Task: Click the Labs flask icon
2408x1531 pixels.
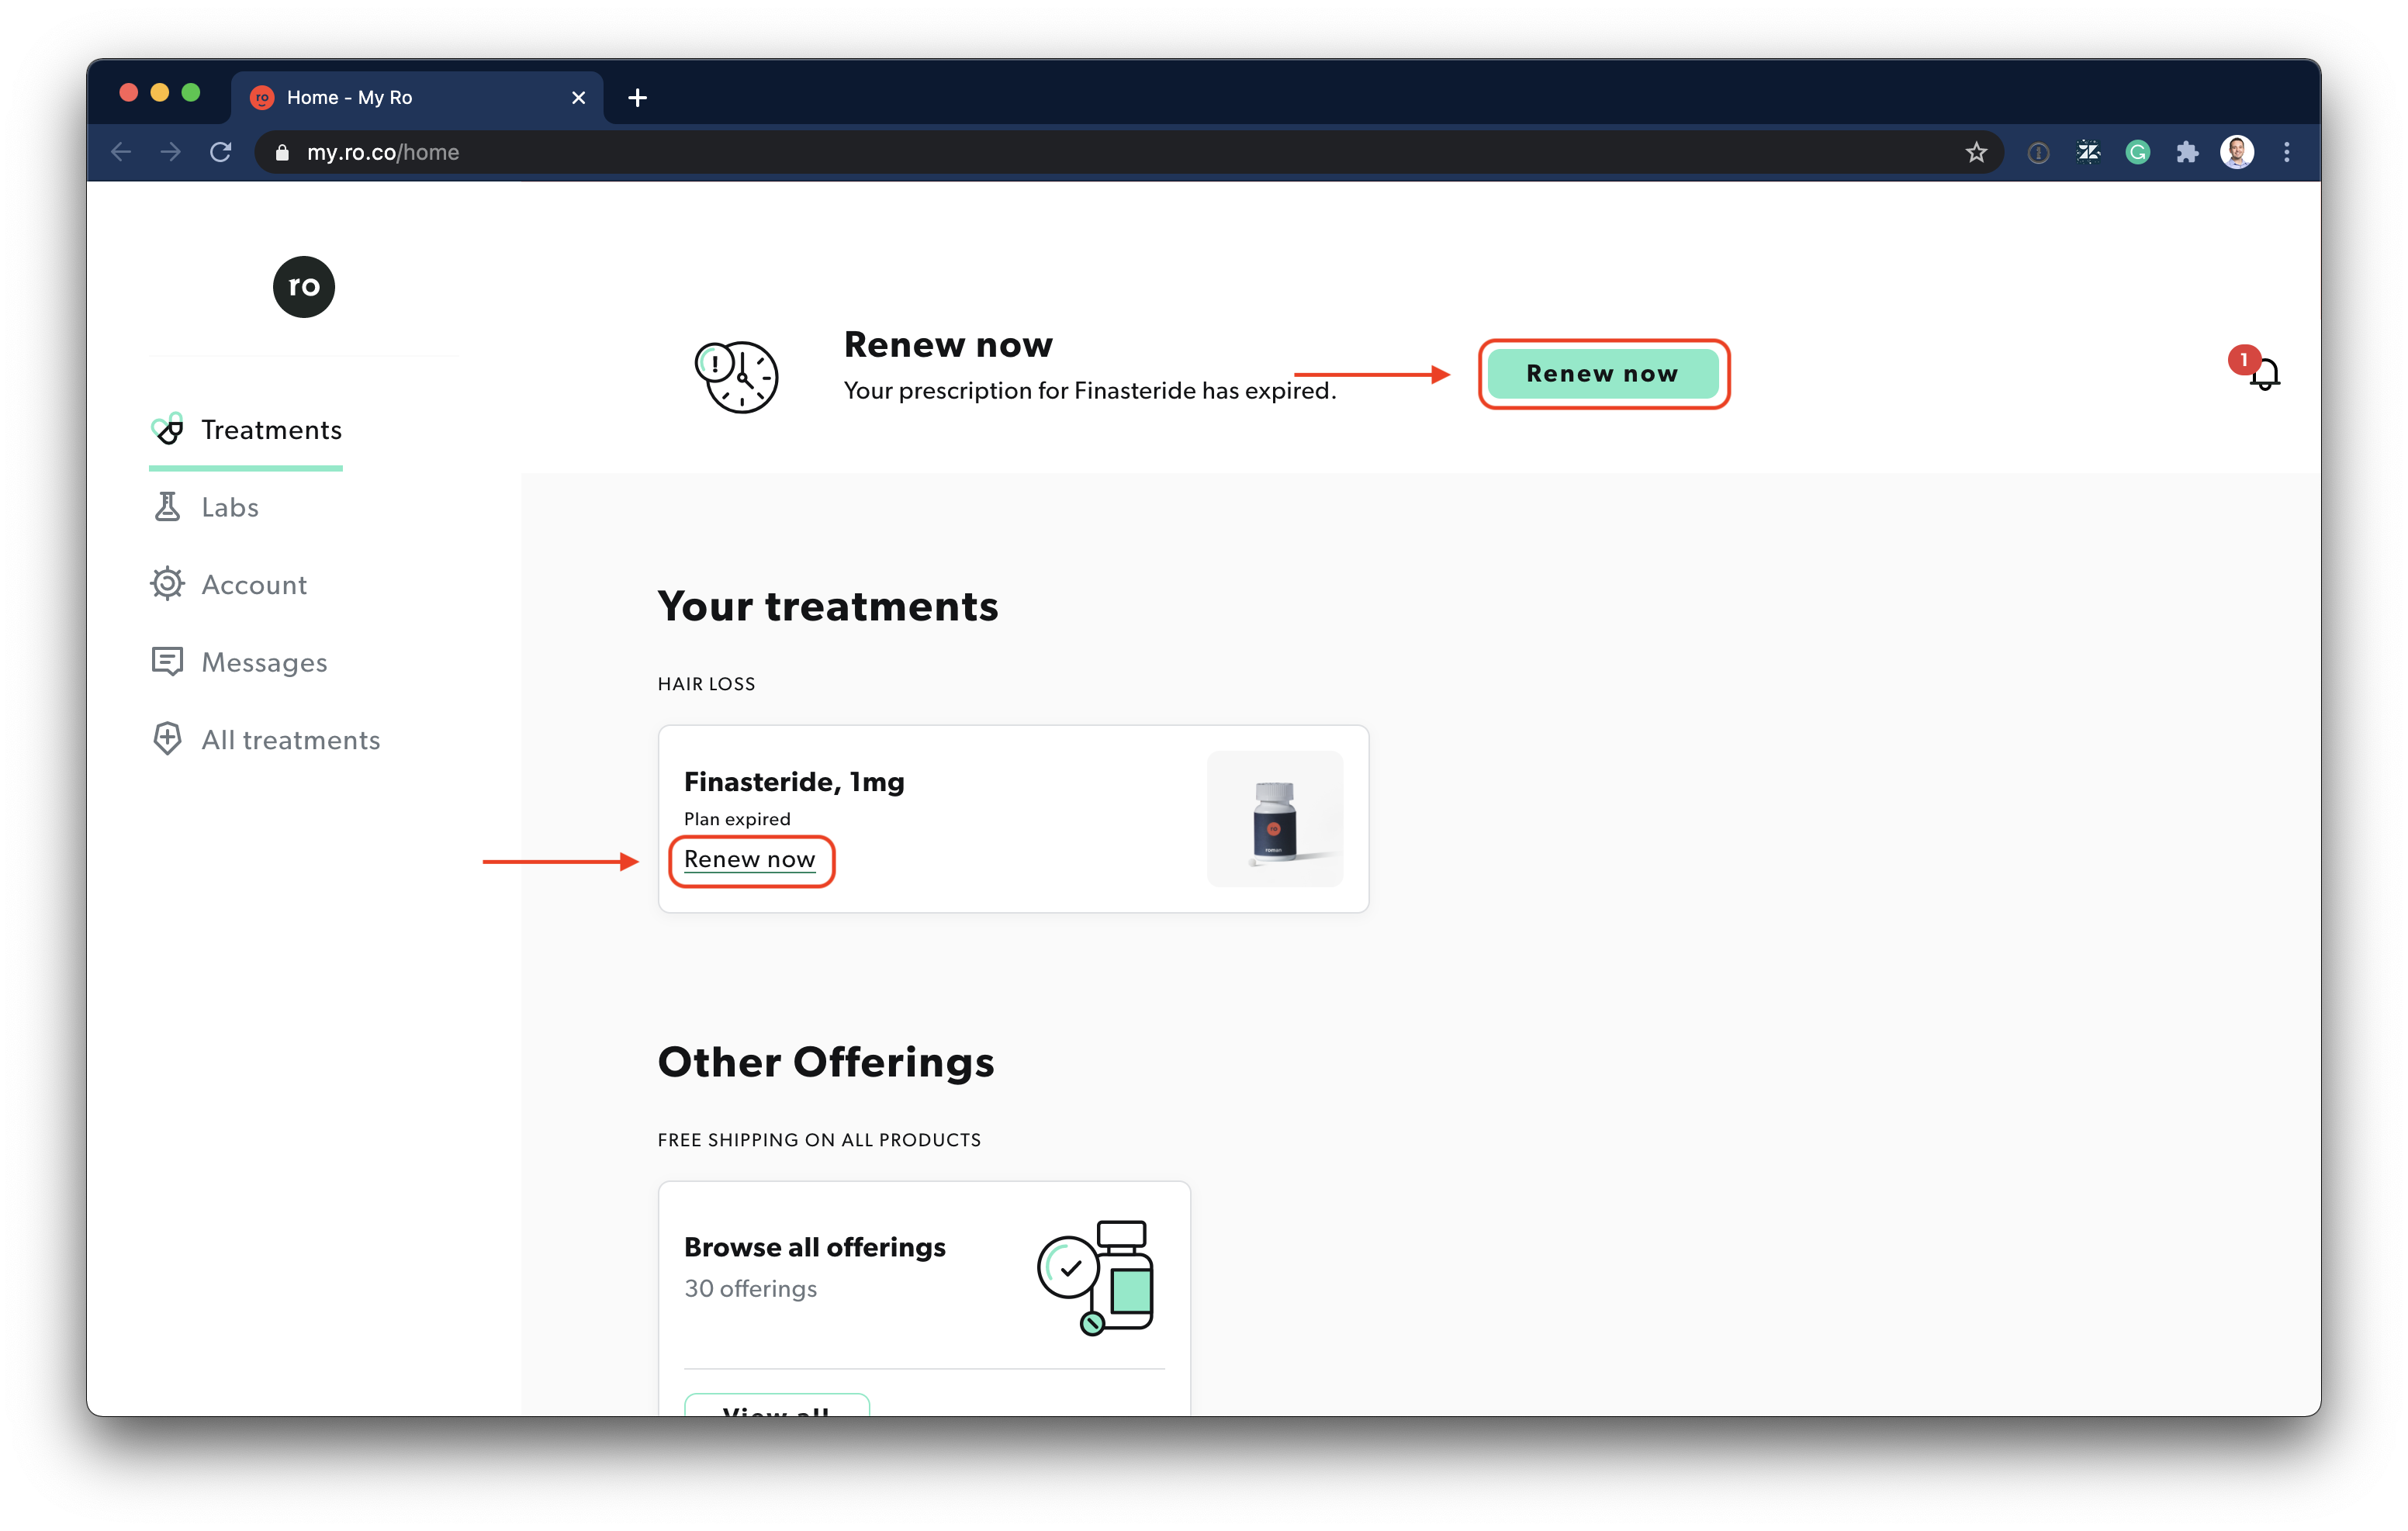Action: coord(167,507)
